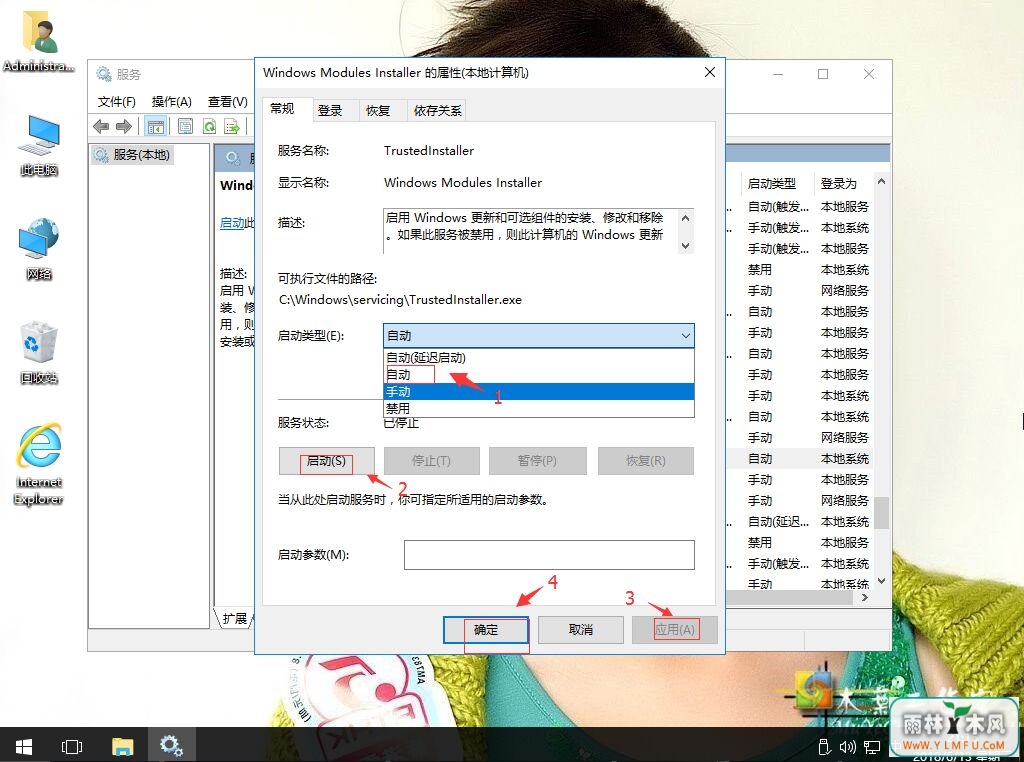Toggle the show/hide console tree toolbar icon

[x=155, y=126]
